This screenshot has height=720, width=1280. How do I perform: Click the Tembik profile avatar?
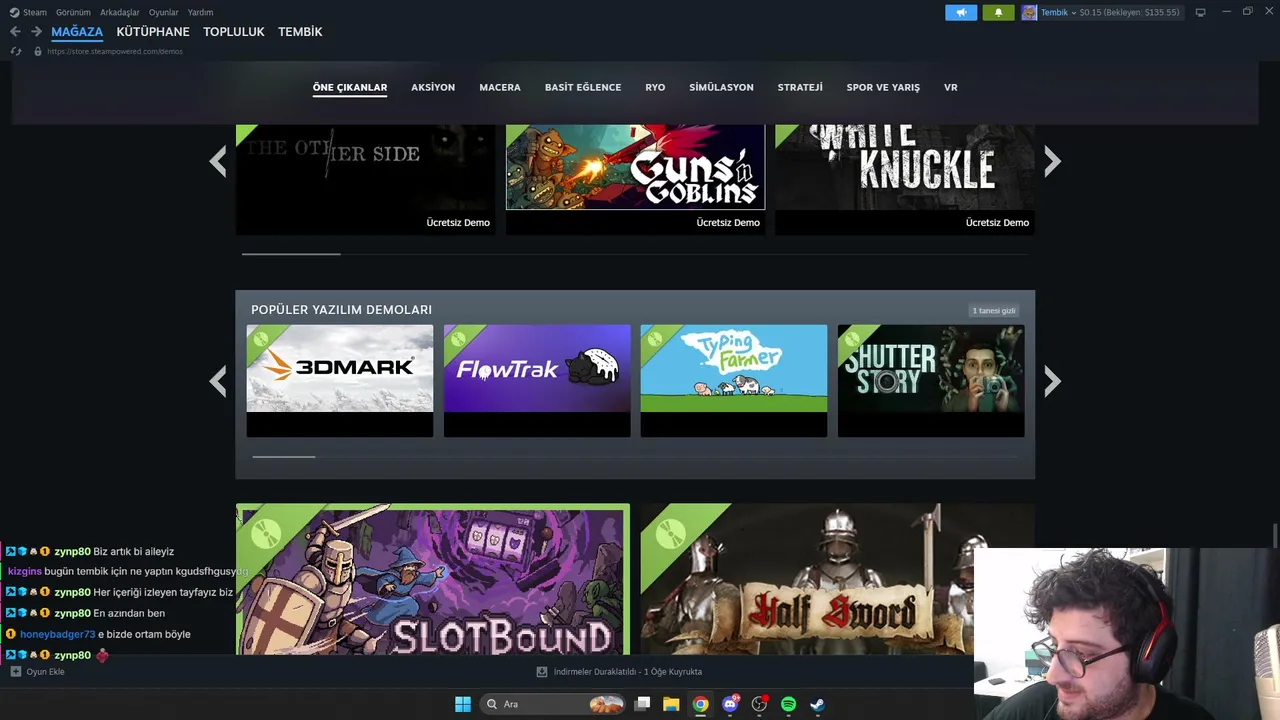click(x=1029, y=13)
